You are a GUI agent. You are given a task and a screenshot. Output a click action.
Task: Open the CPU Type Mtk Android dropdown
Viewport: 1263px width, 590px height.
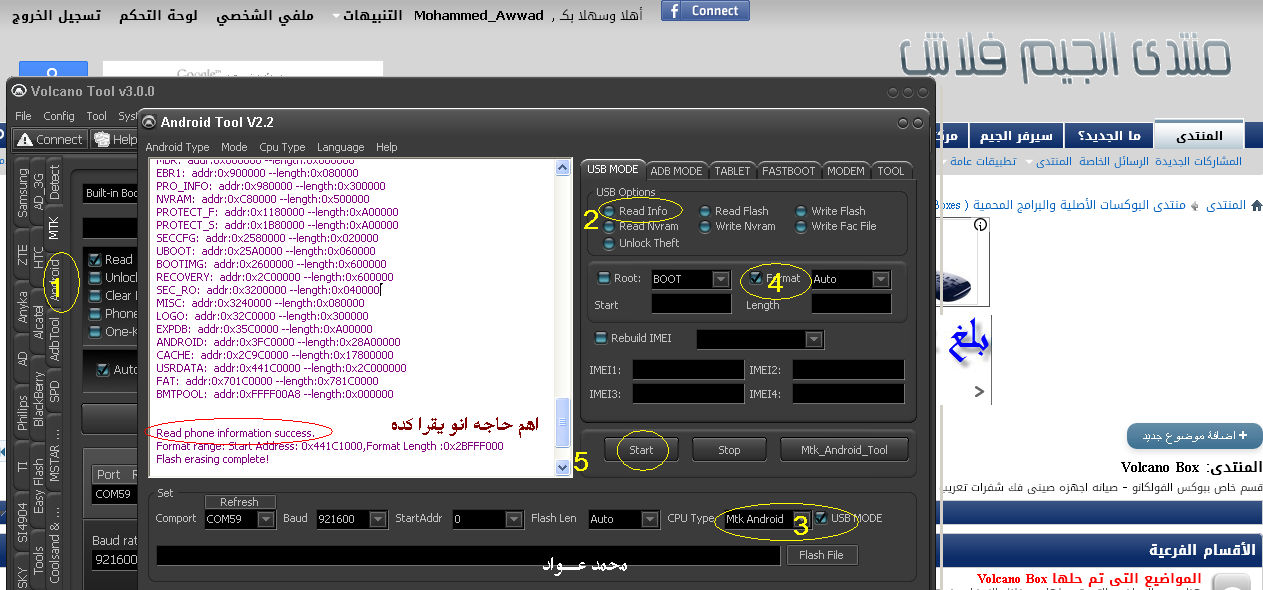click(802, 519)
